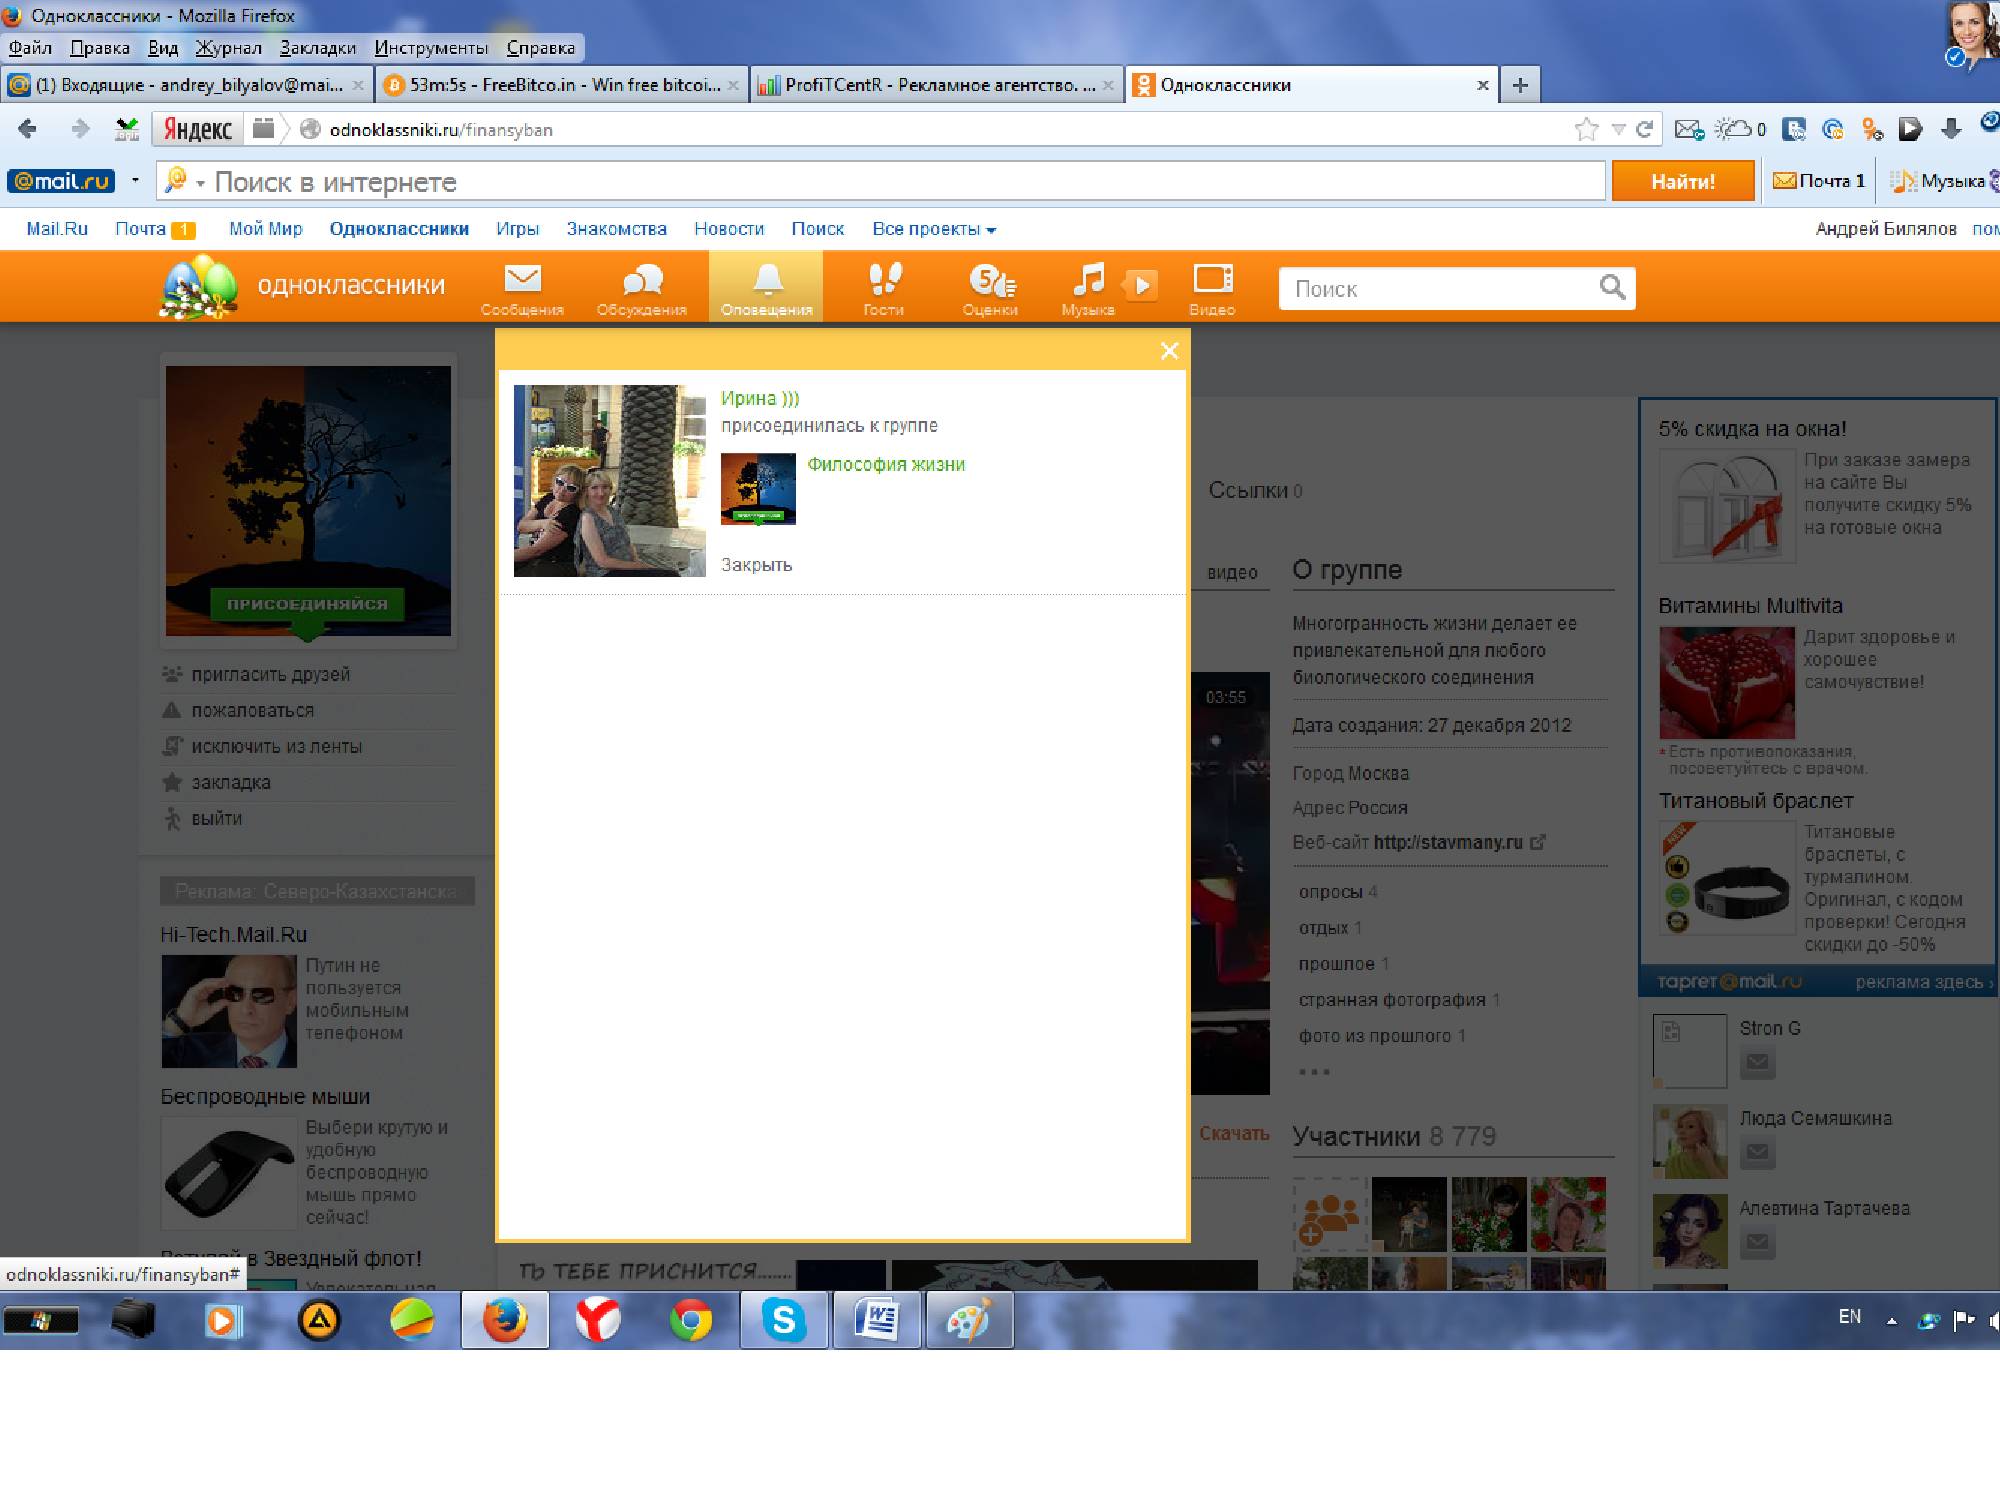Click the Закрыть link in popup
Screen dimensions: 2000x1500
756,564
